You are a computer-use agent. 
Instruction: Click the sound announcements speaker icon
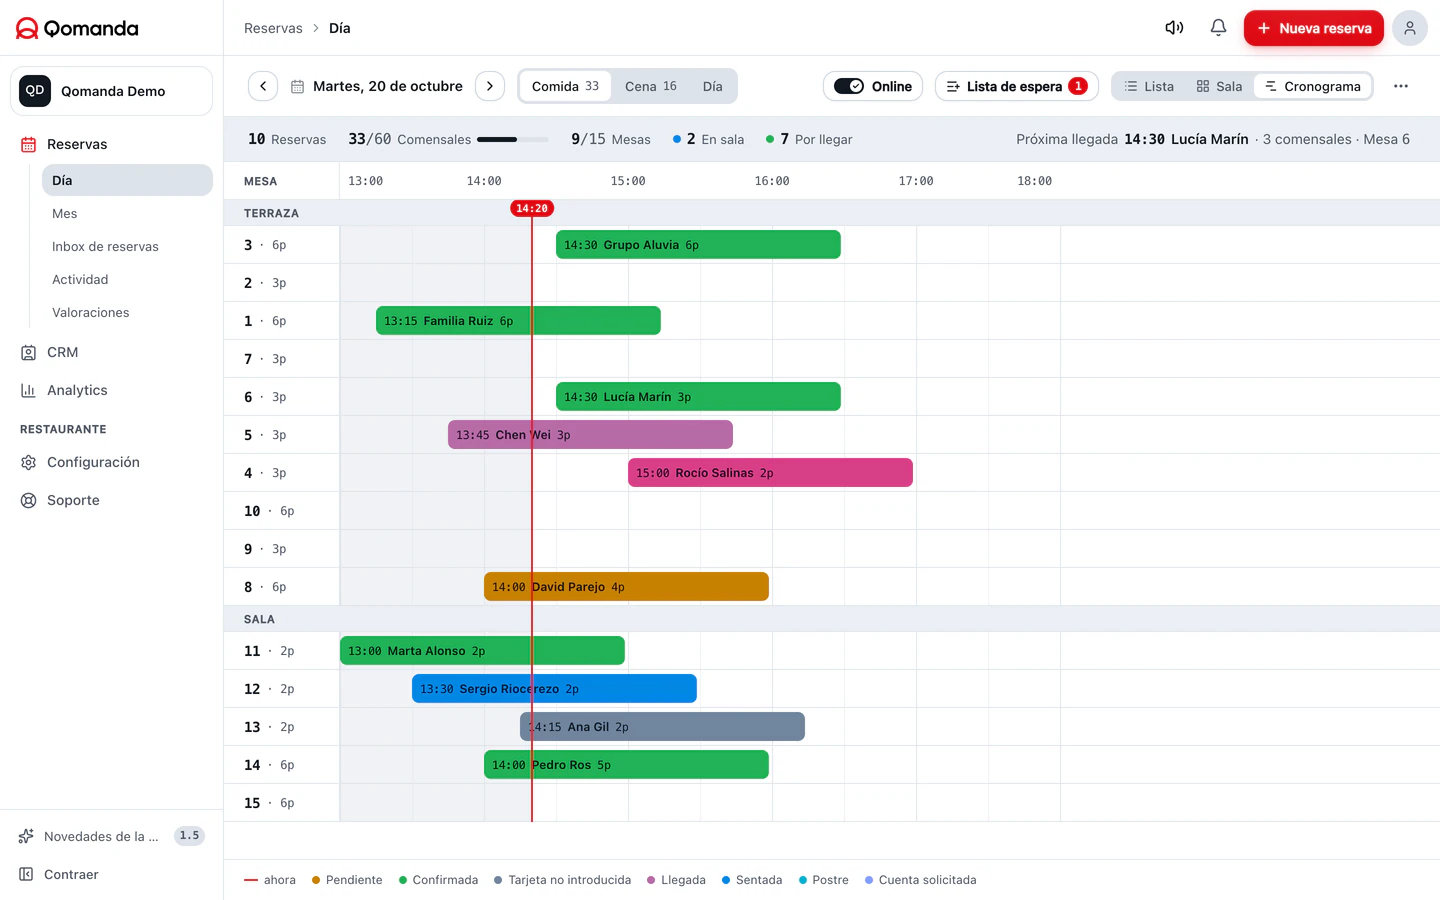(1174, 28)
